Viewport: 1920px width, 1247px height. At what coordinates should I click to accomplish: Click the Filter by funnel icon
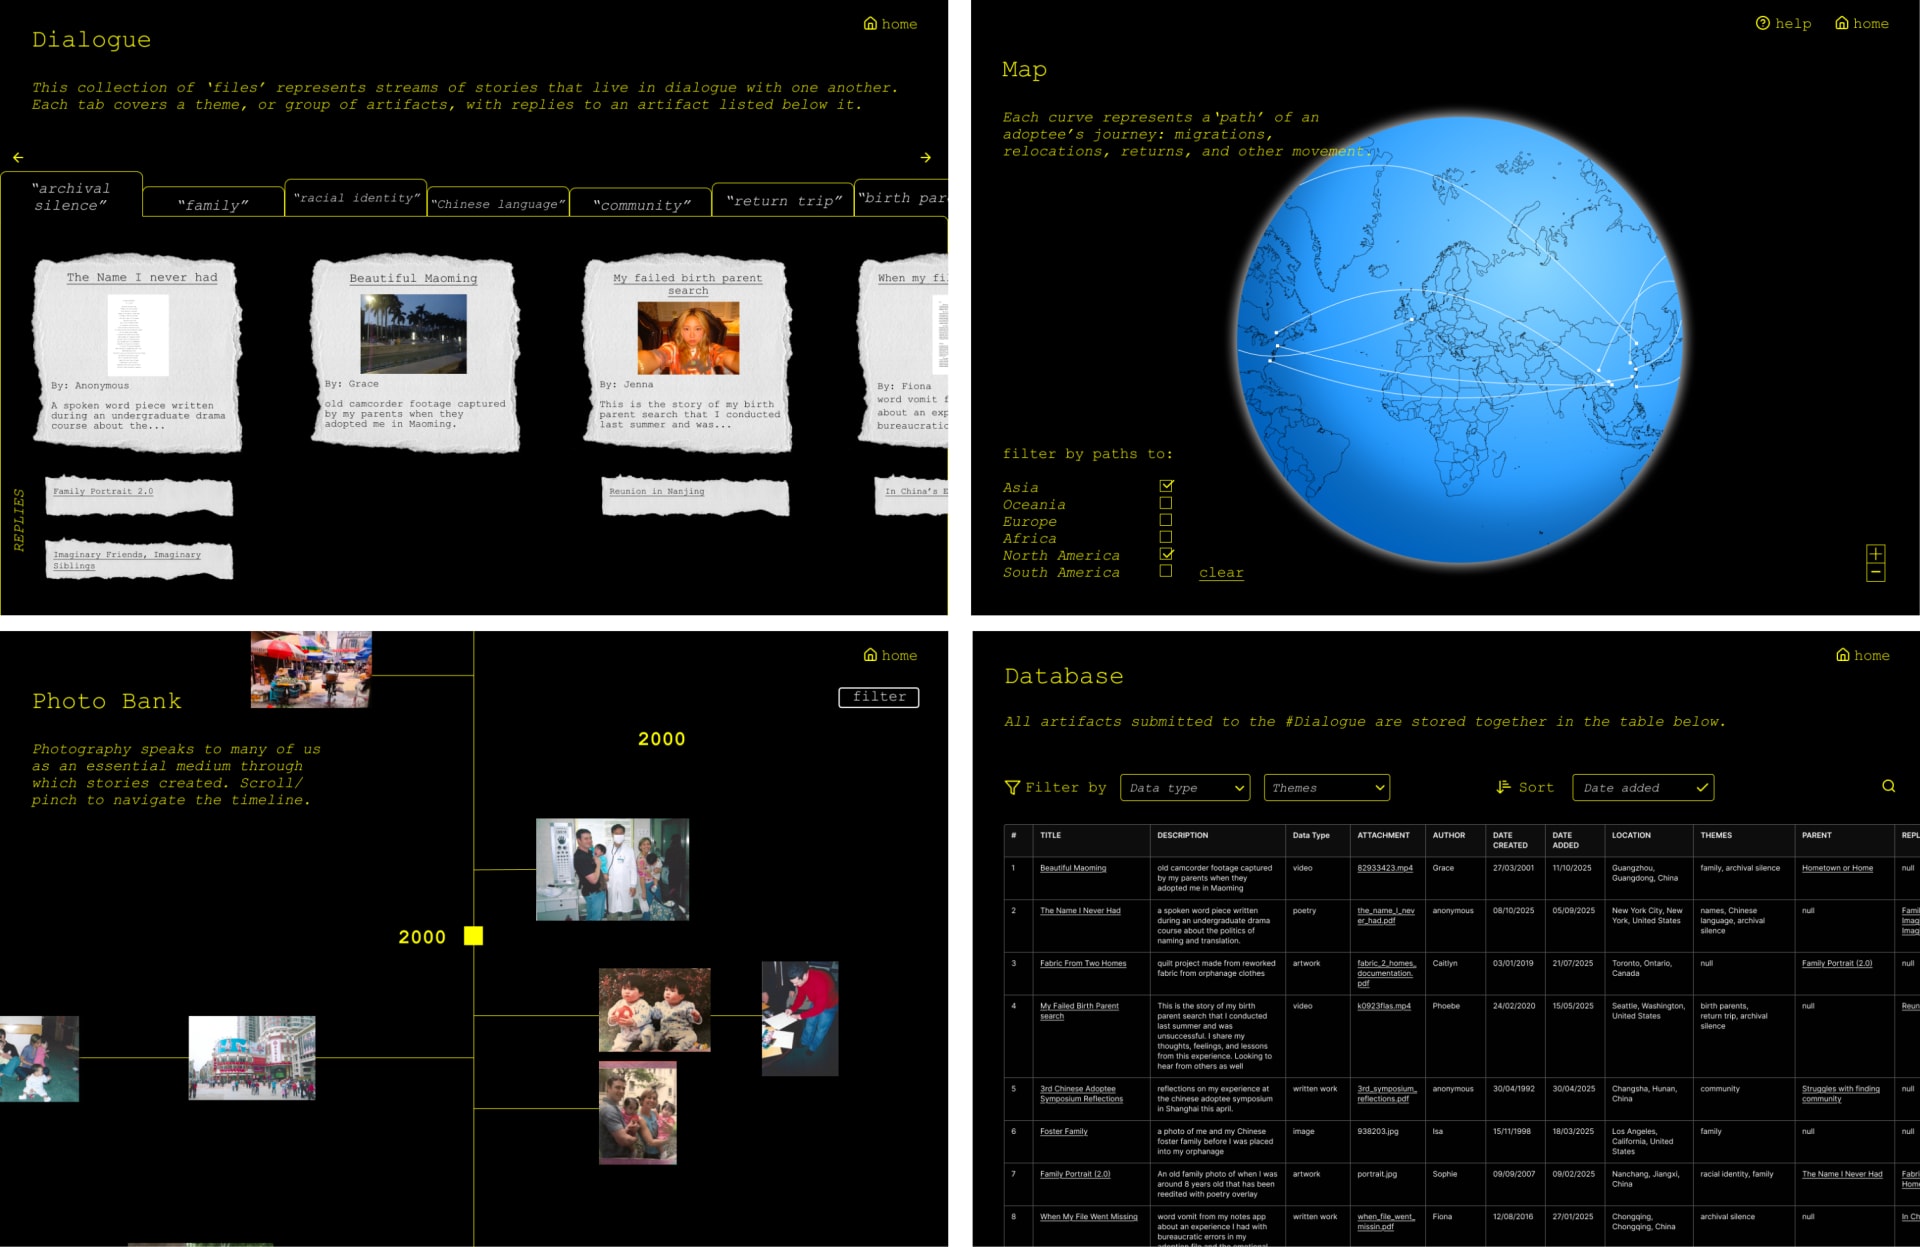[1012, 788]
